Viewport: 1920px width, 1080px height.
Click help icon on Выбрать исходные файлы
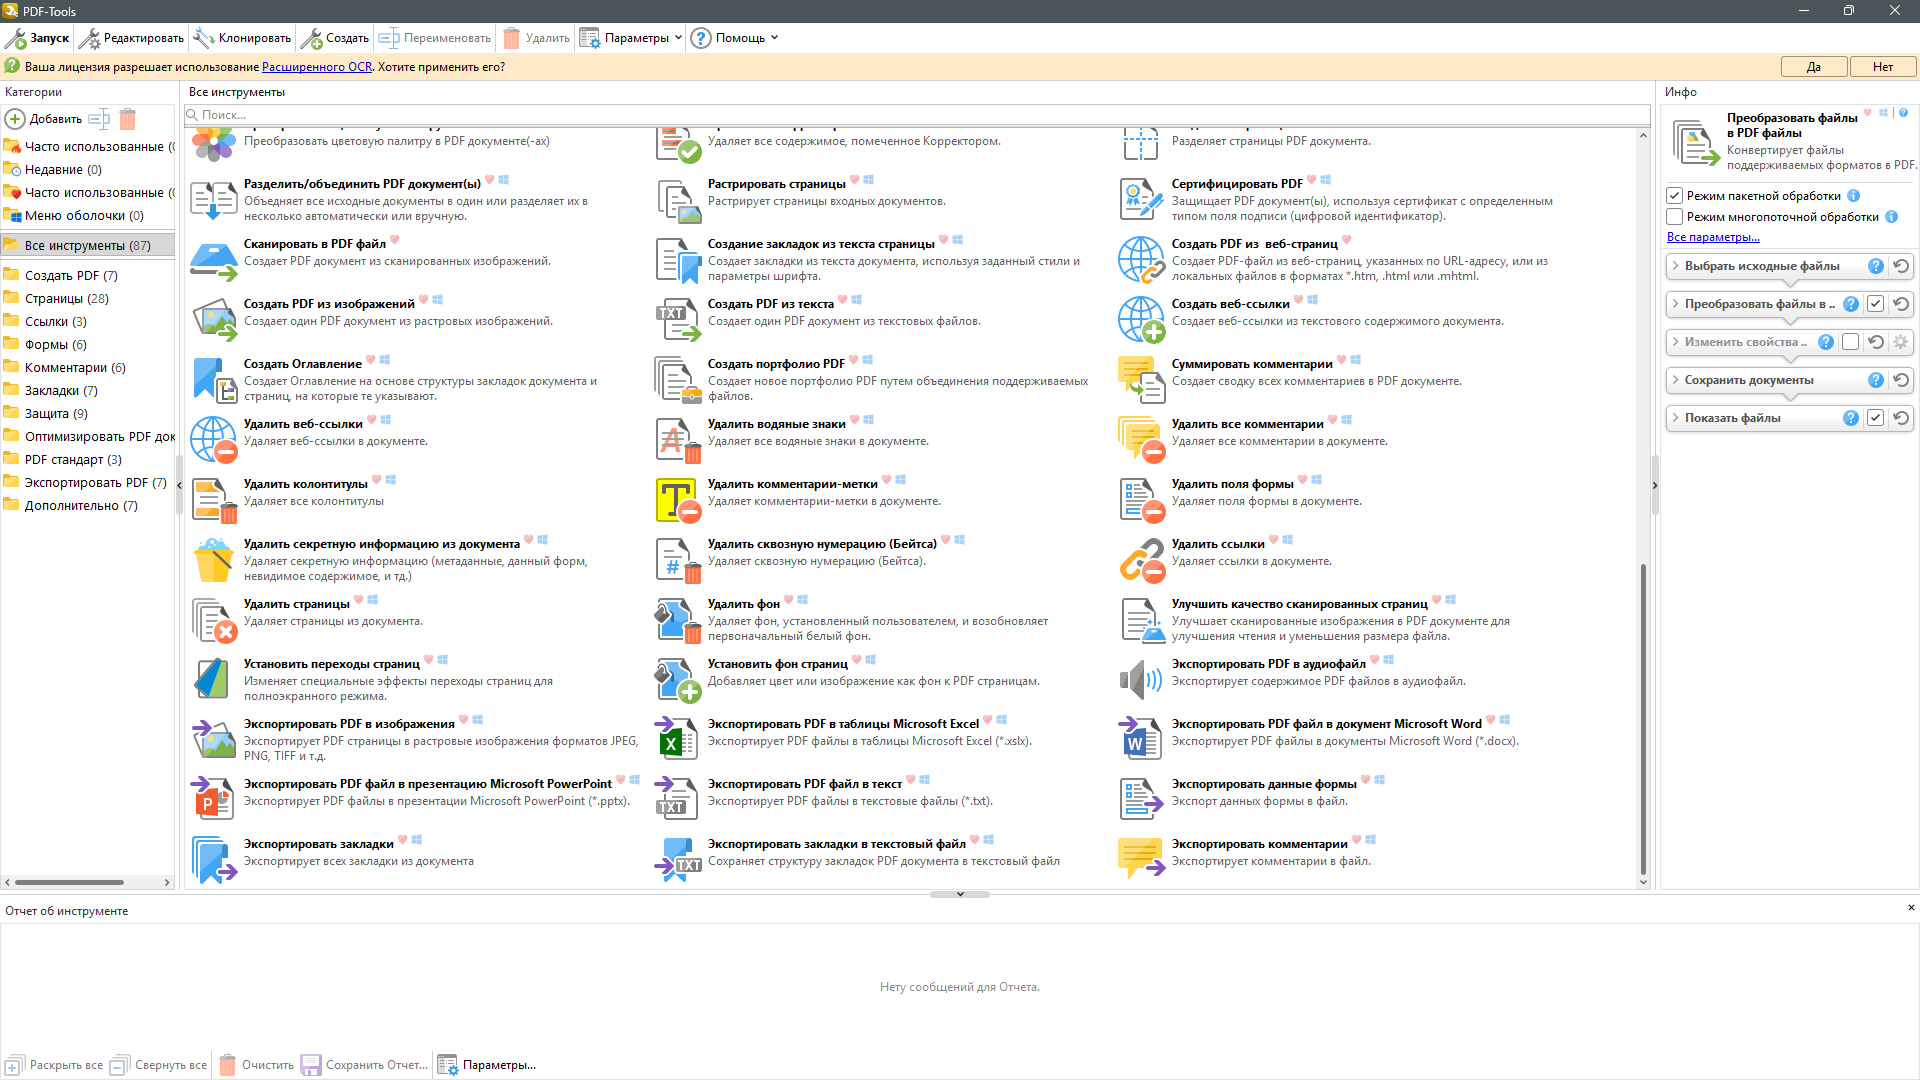[x=1876, y=266]
